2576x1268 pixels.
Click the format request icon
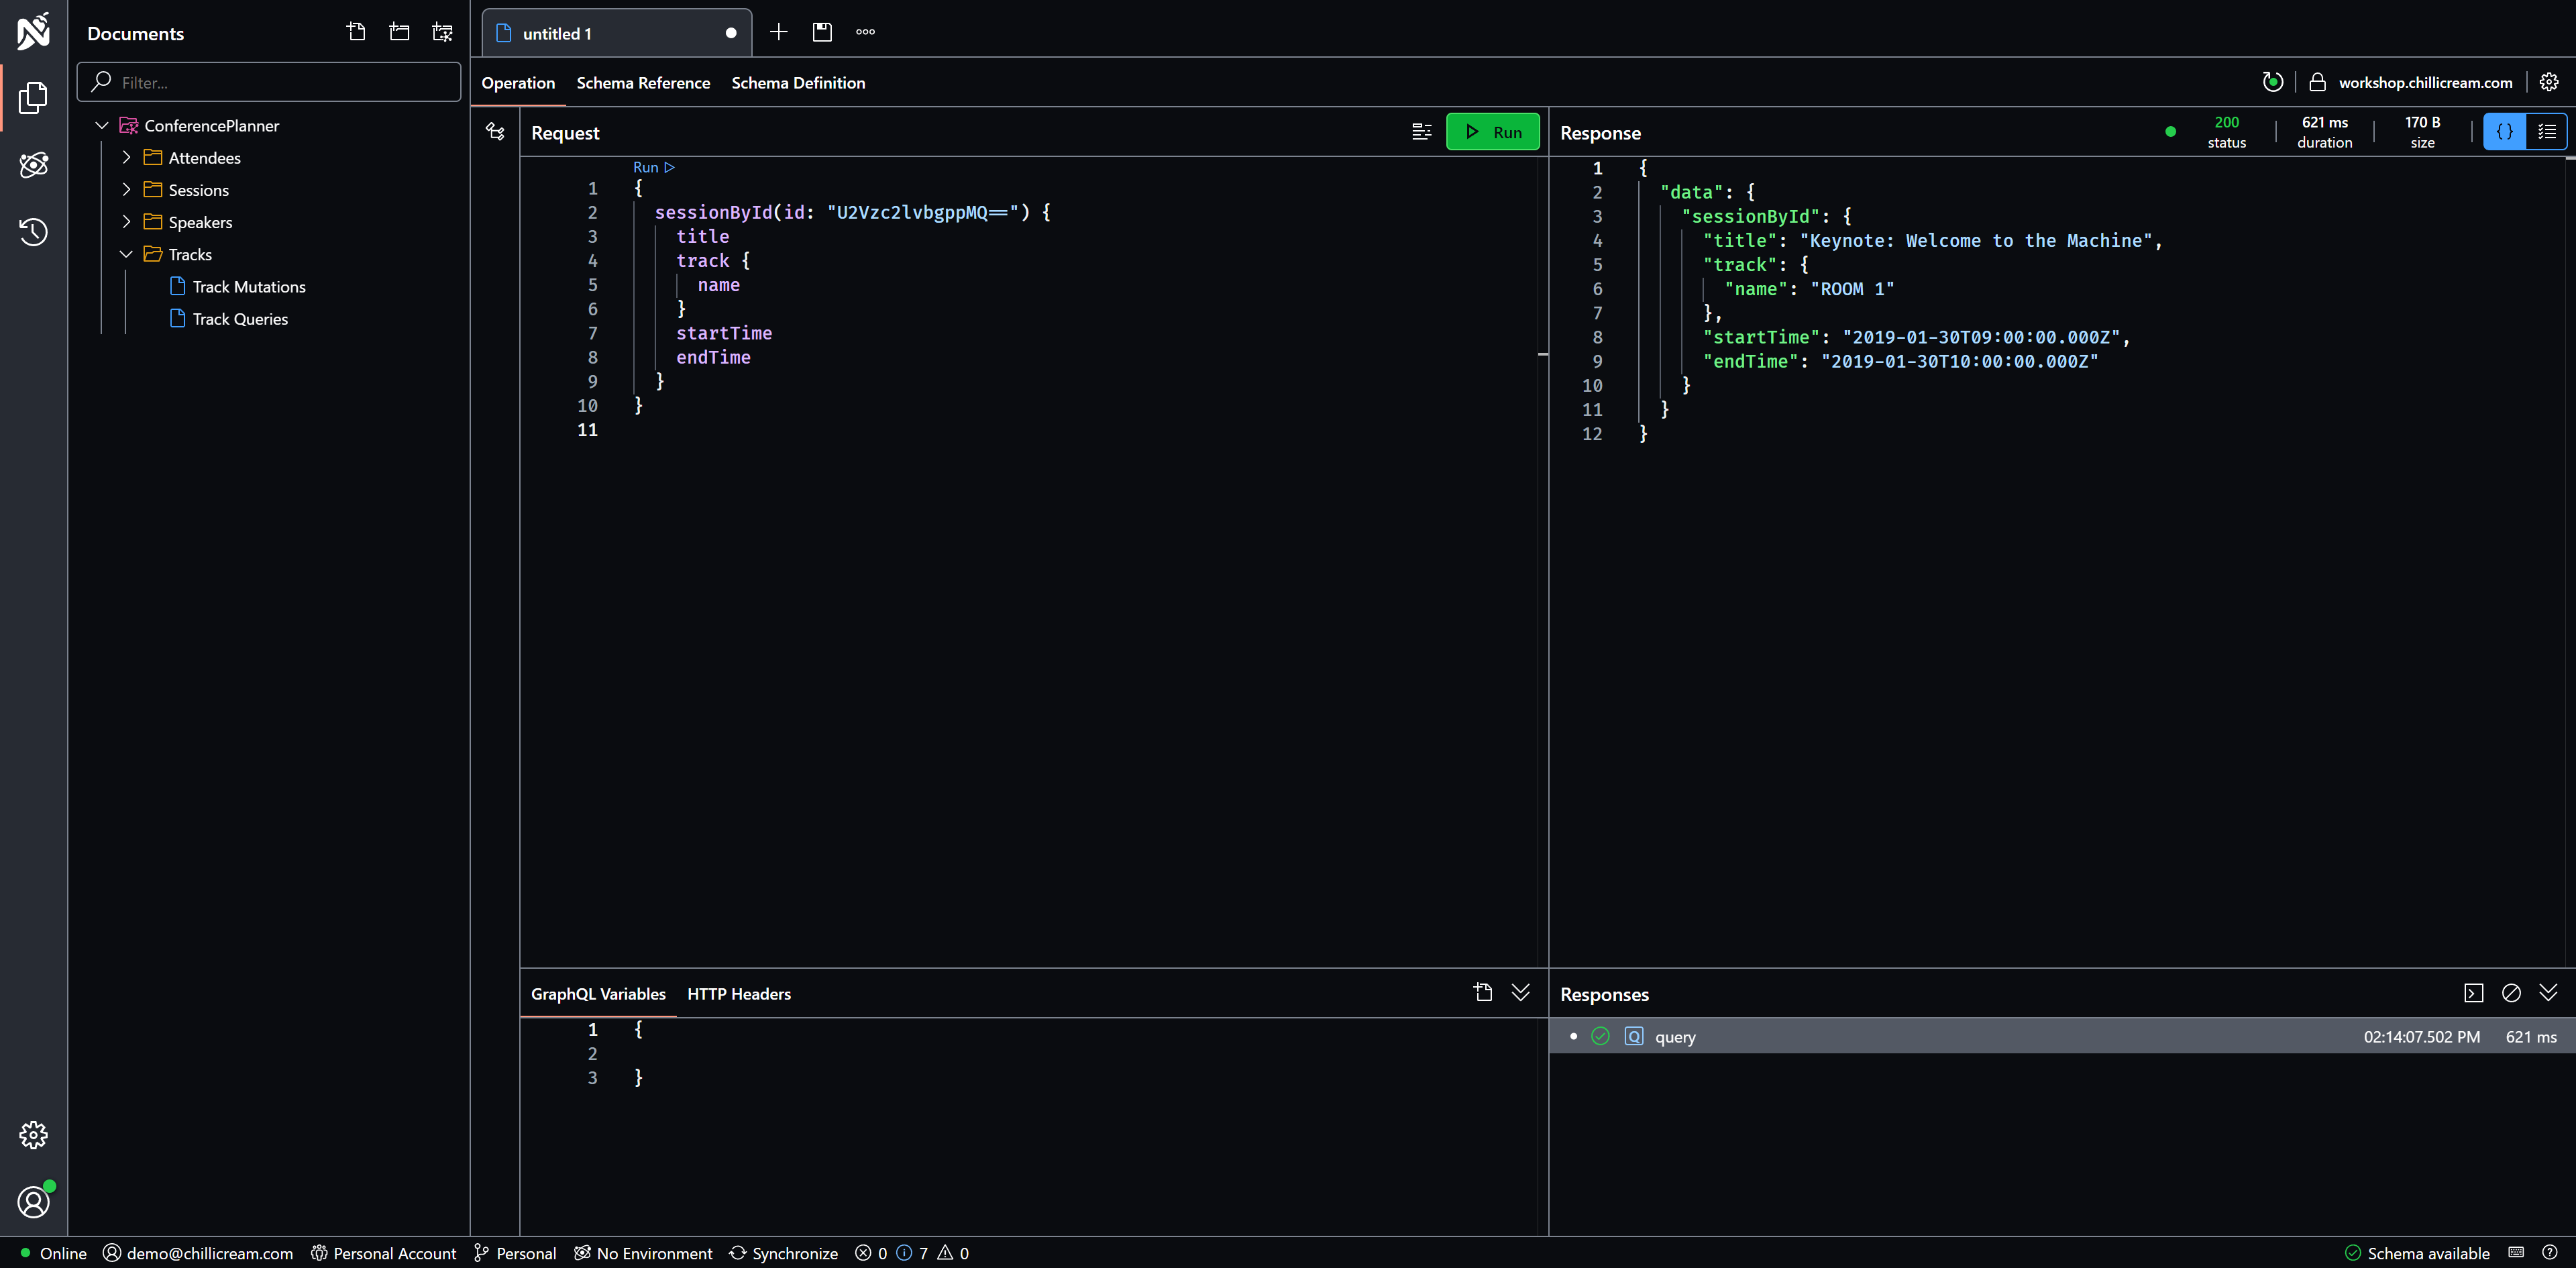pos(1421,132)
